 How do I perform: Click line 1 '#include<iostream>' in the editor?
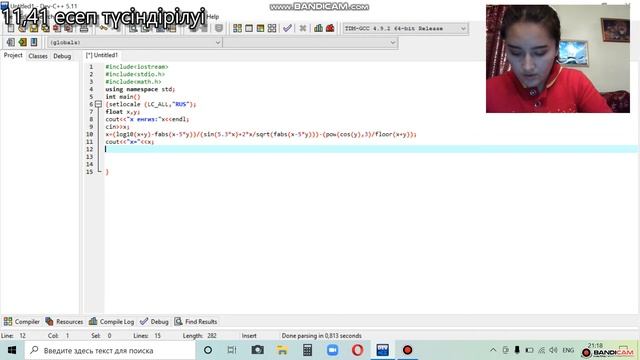point(137,67)
